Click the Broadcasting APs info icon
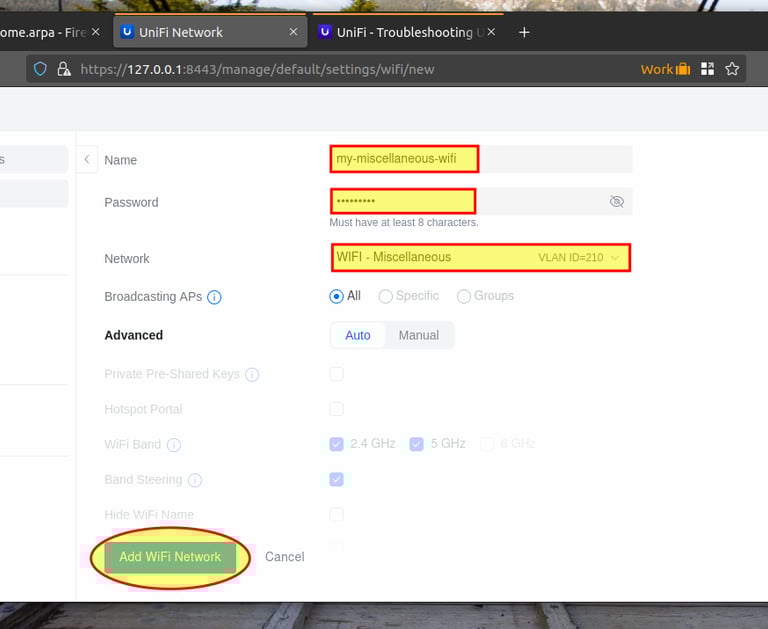Image resolution: width=768 pixels, height=629 pixels. click(214, 297)
